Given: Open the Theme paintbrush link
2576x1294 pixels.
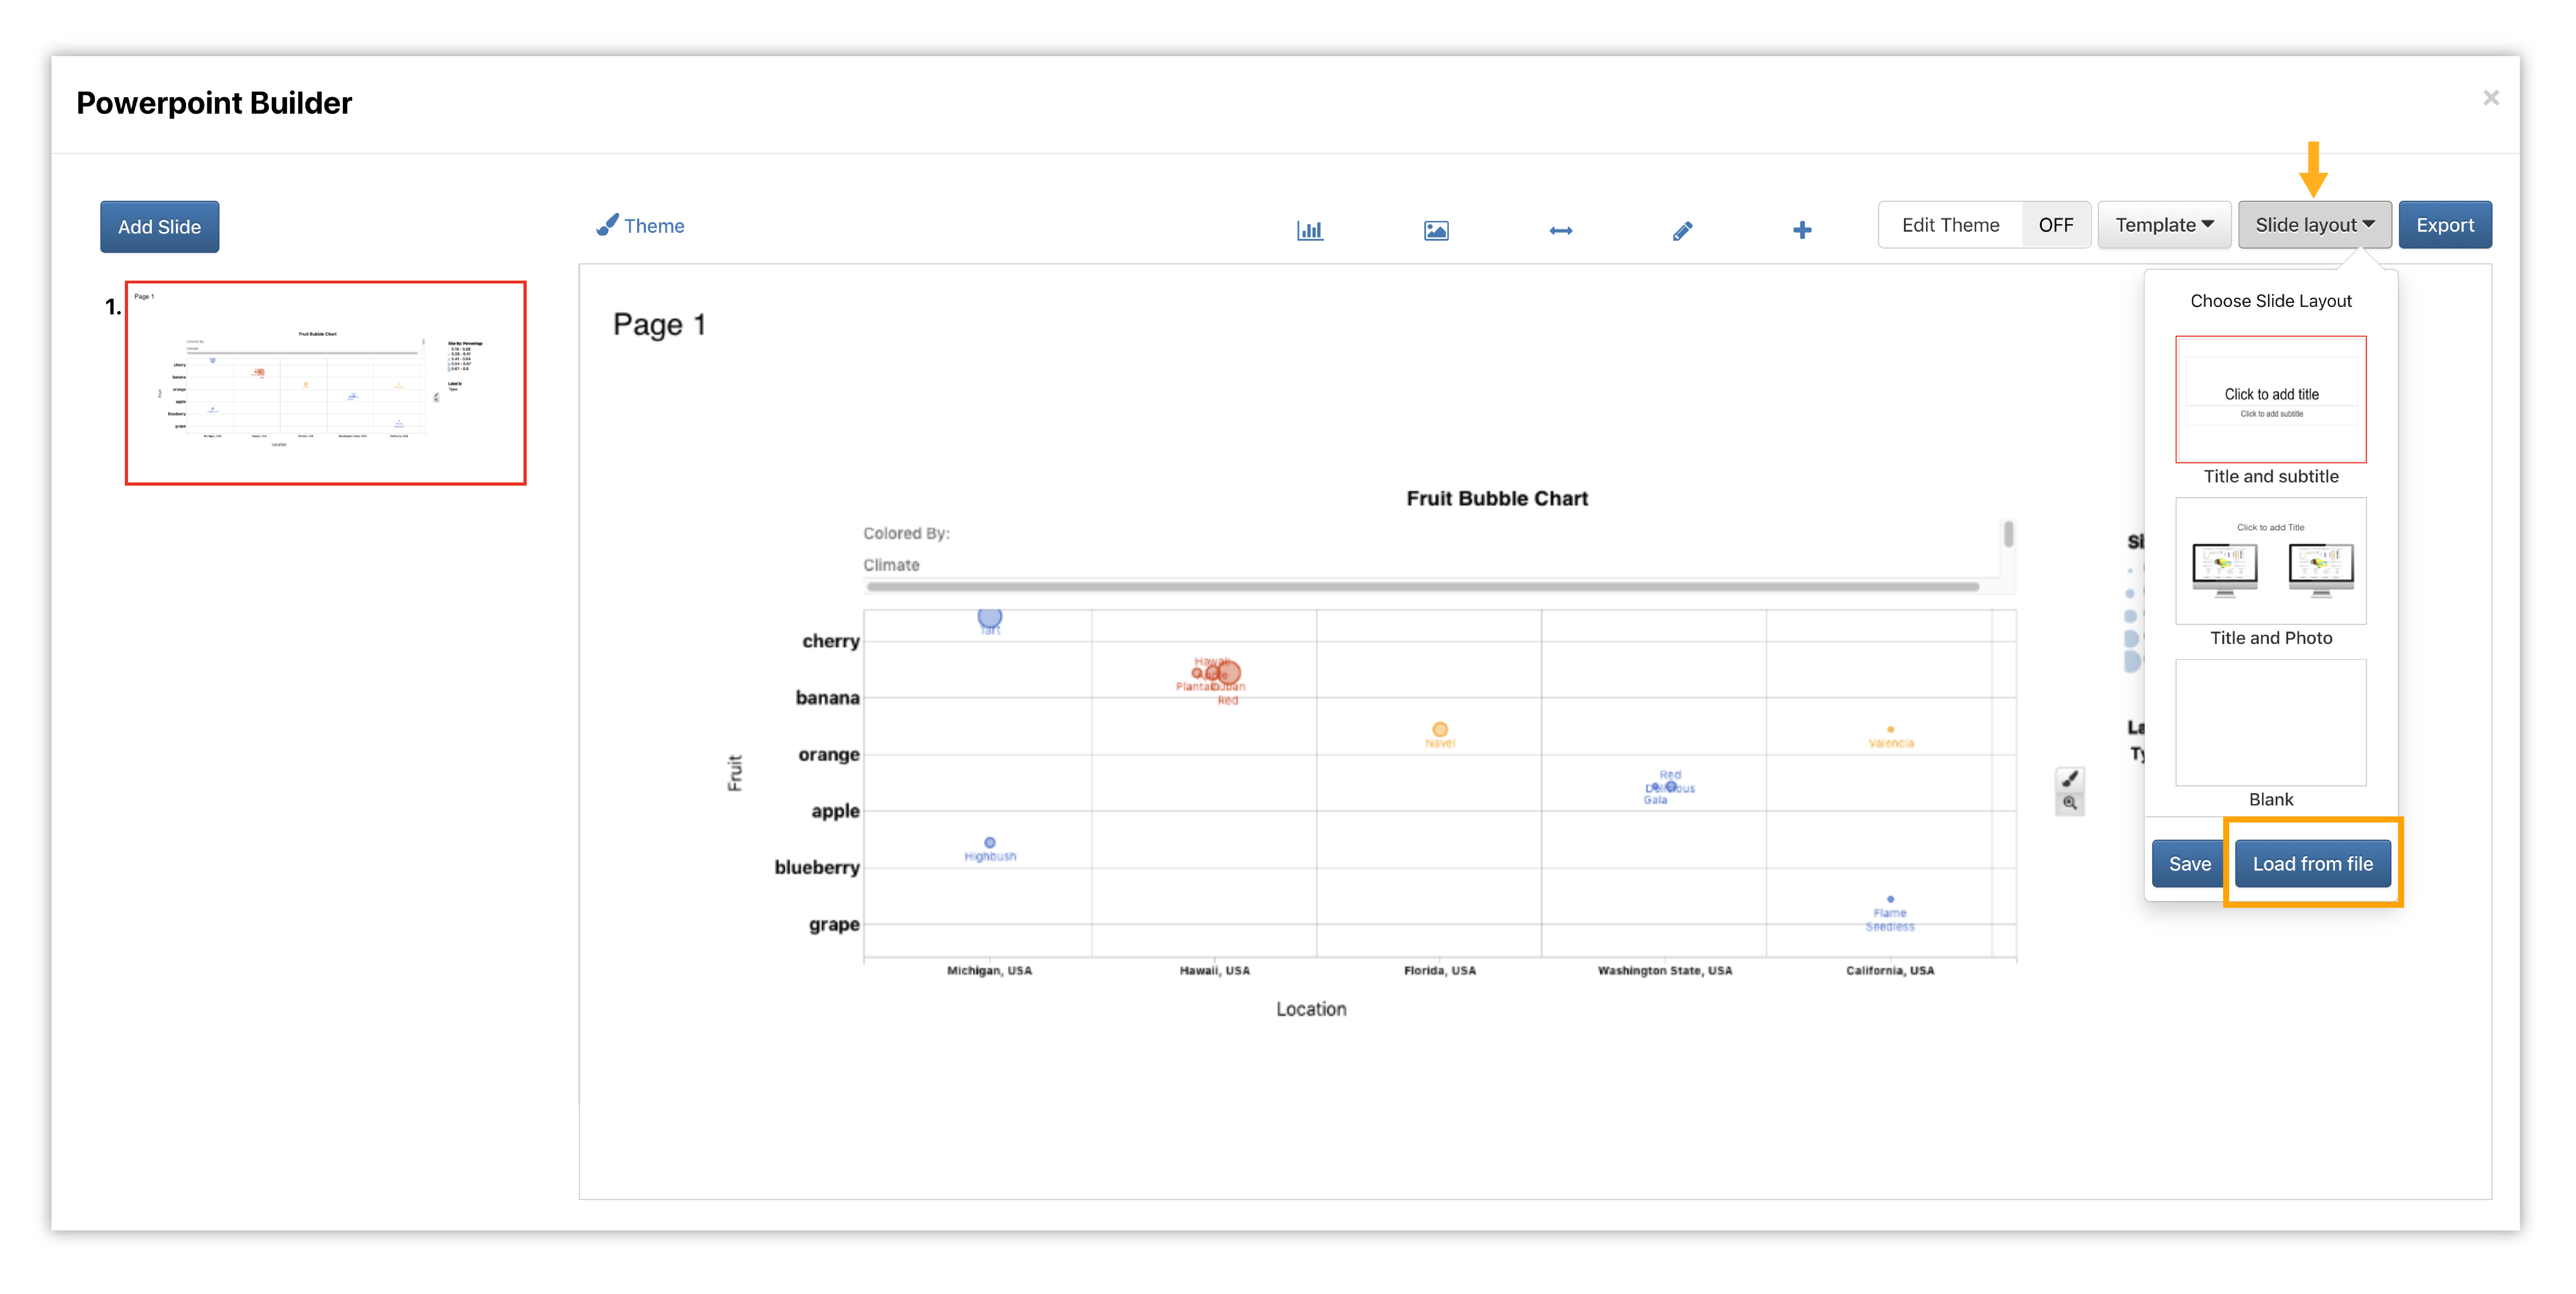Looking at the screenshot, I should pos(640,226).
